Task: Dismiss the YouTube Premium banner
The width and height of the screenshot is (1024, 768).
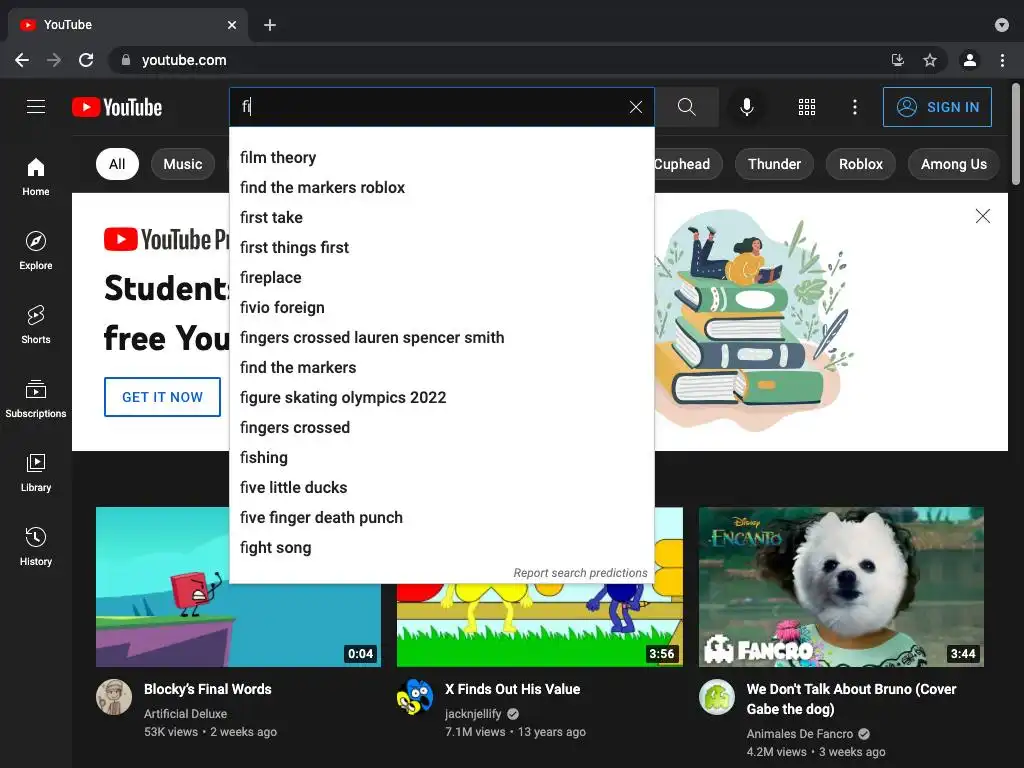Action: point(982,216)
